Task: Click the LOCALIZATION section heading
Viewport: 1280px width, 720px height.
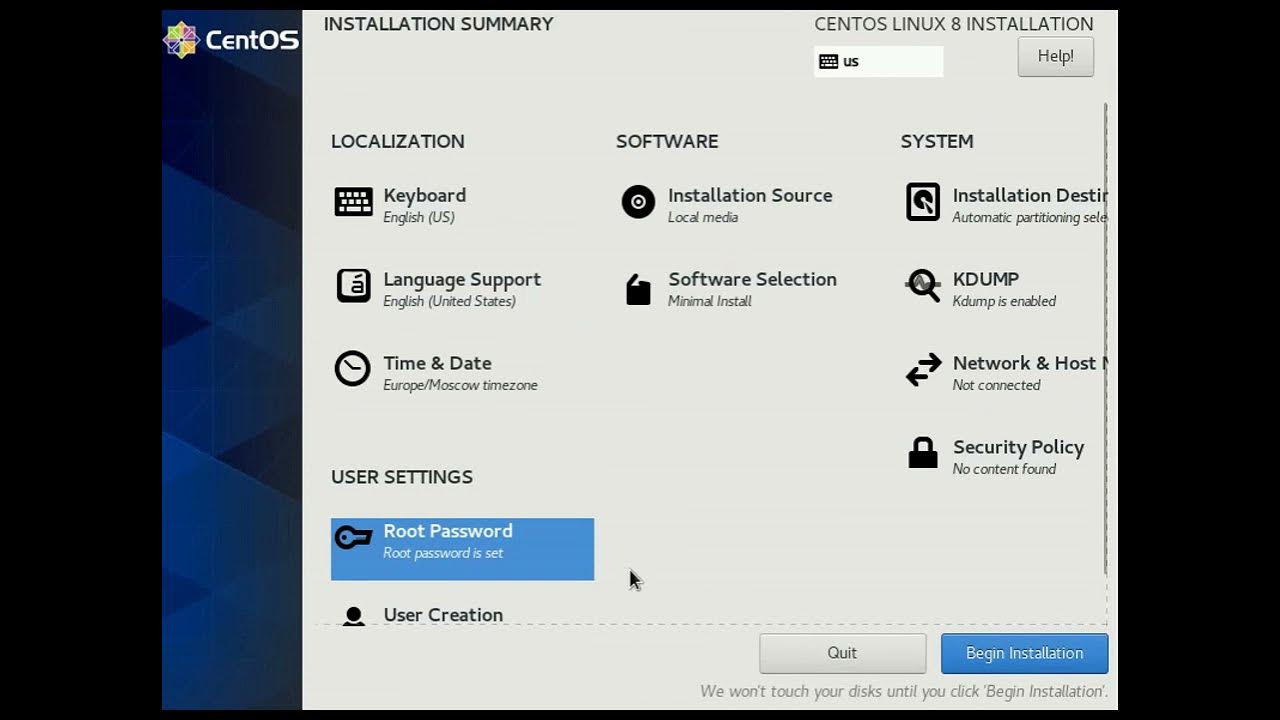Action: point(398,141)
